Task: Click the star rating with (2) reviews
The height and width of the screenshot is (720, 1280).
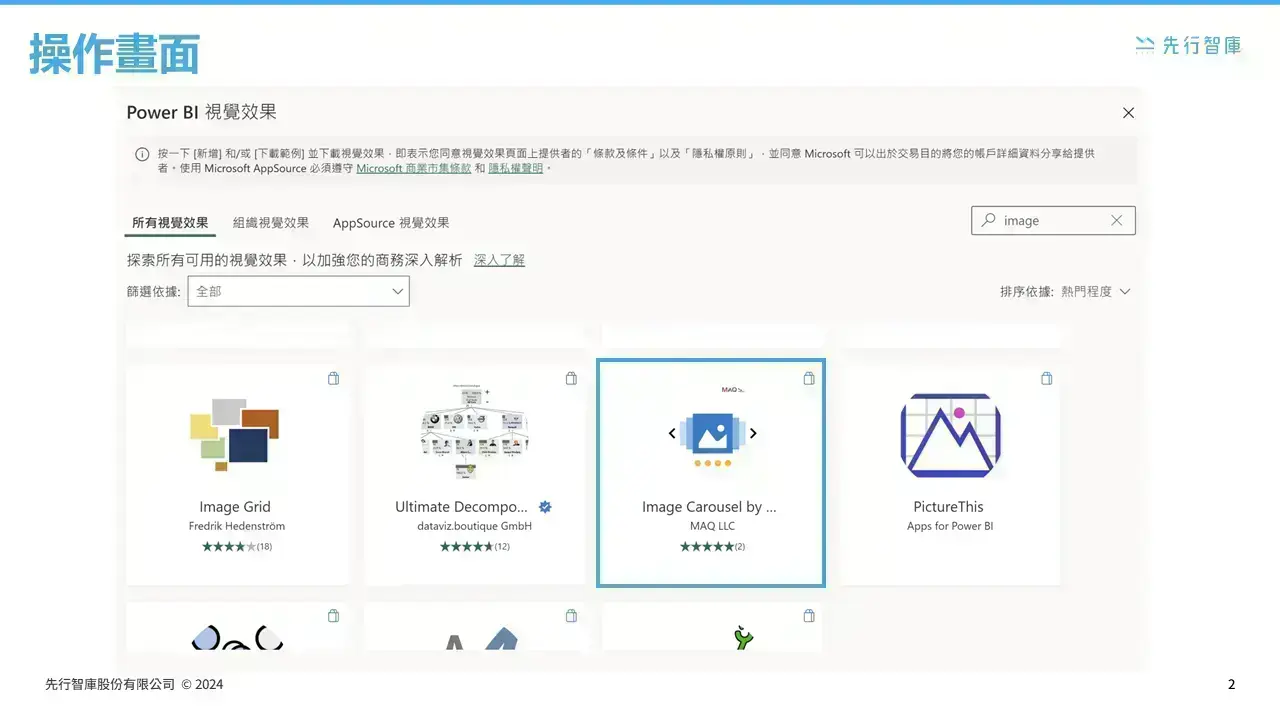Action: click(712, 547)
